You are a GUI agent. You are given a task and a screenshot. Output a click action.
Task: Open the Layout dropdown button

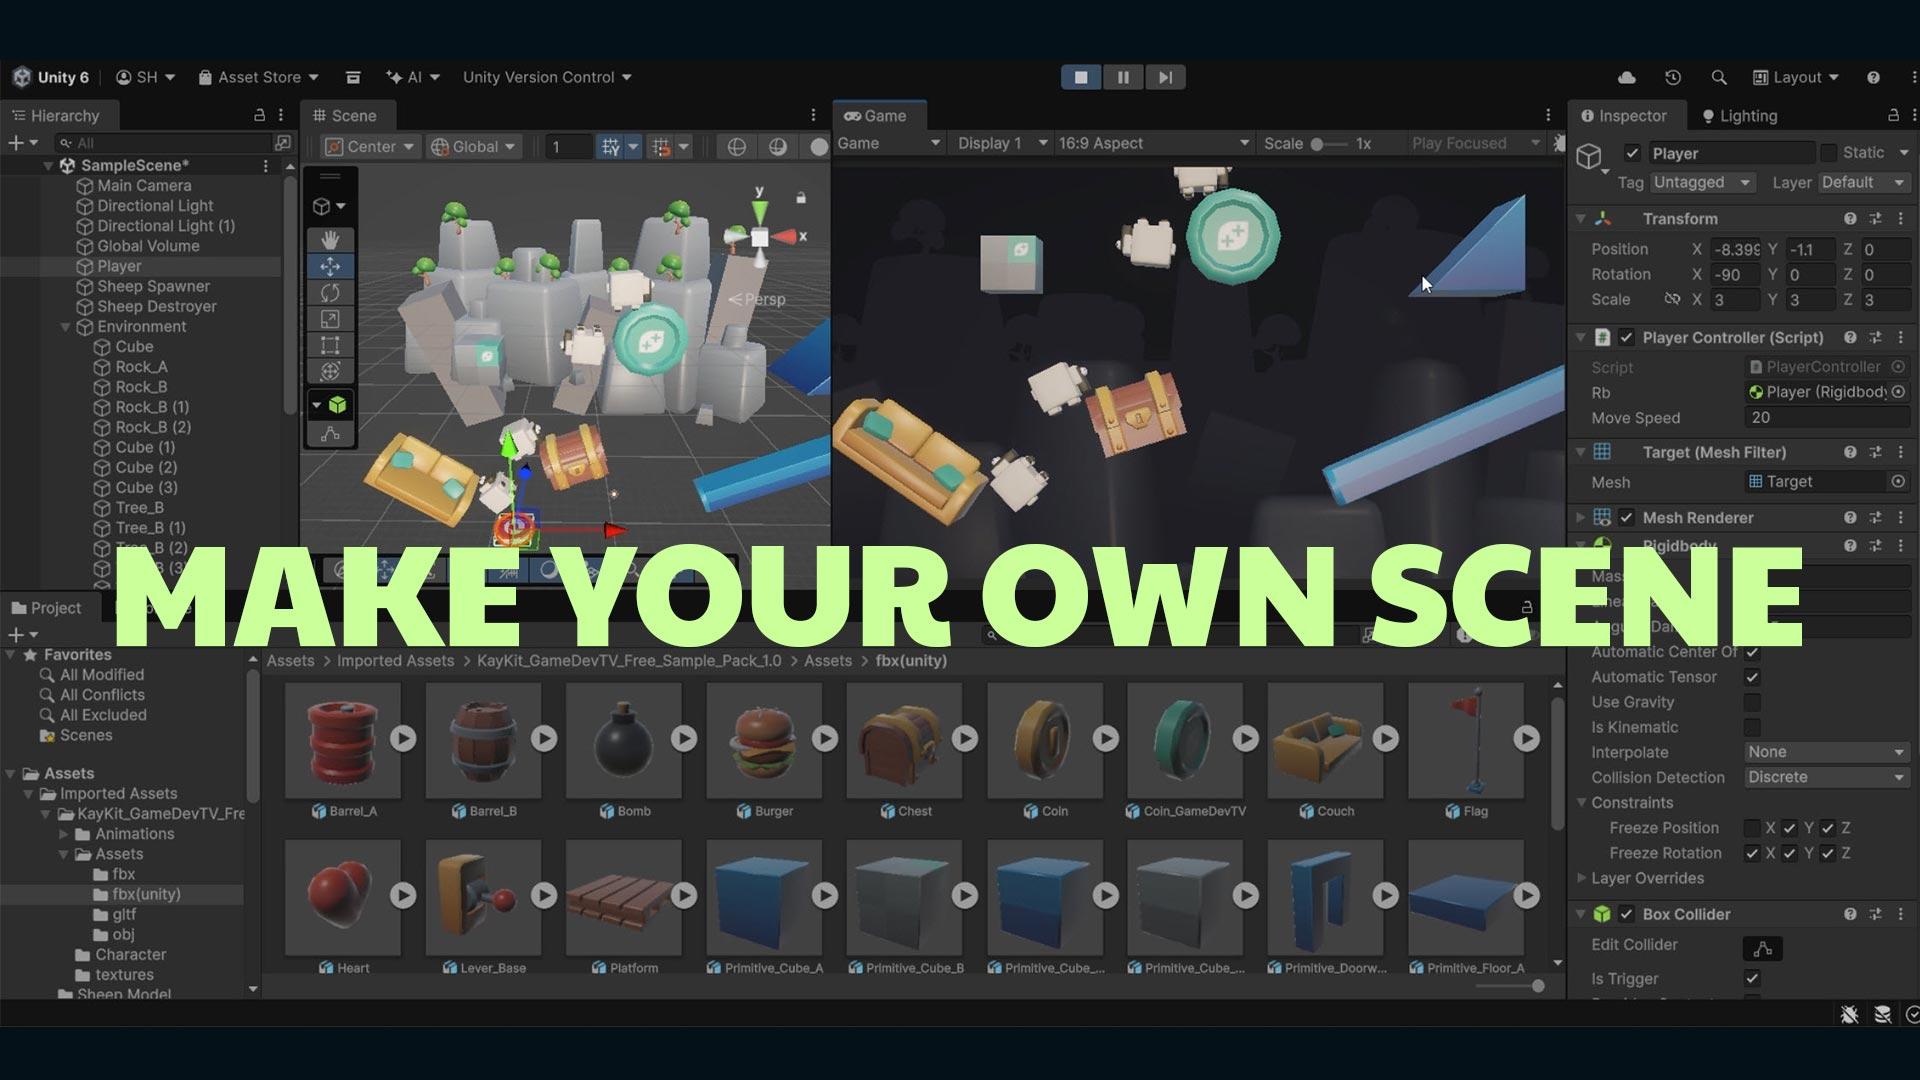point(1796,77)
